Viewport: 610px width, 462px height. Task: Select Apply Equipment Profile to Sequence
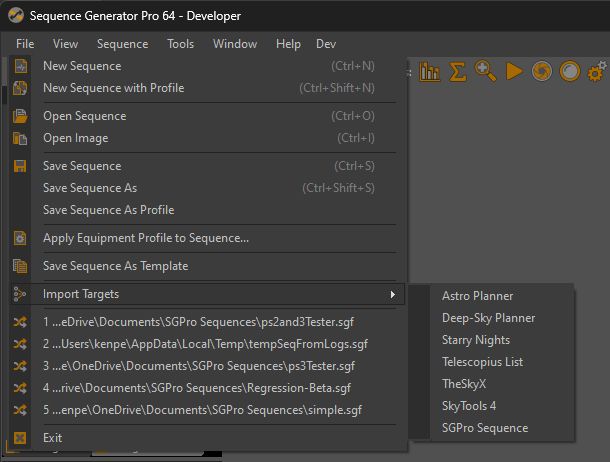(207, 238)
